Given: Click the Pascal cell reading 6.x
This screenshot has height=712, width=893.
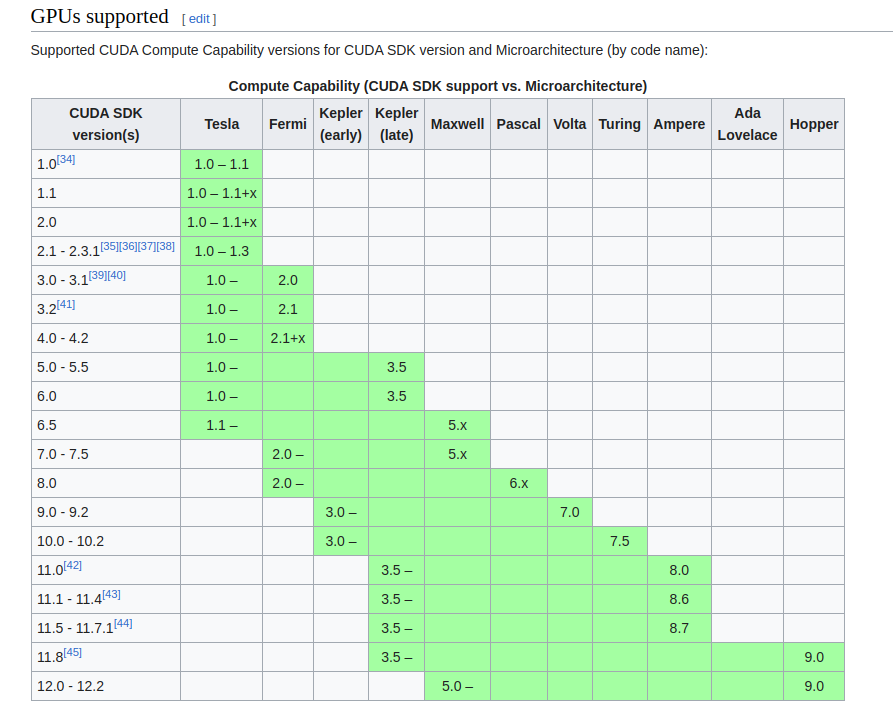Looking at the screenshot, I should (x=518, y=484).
